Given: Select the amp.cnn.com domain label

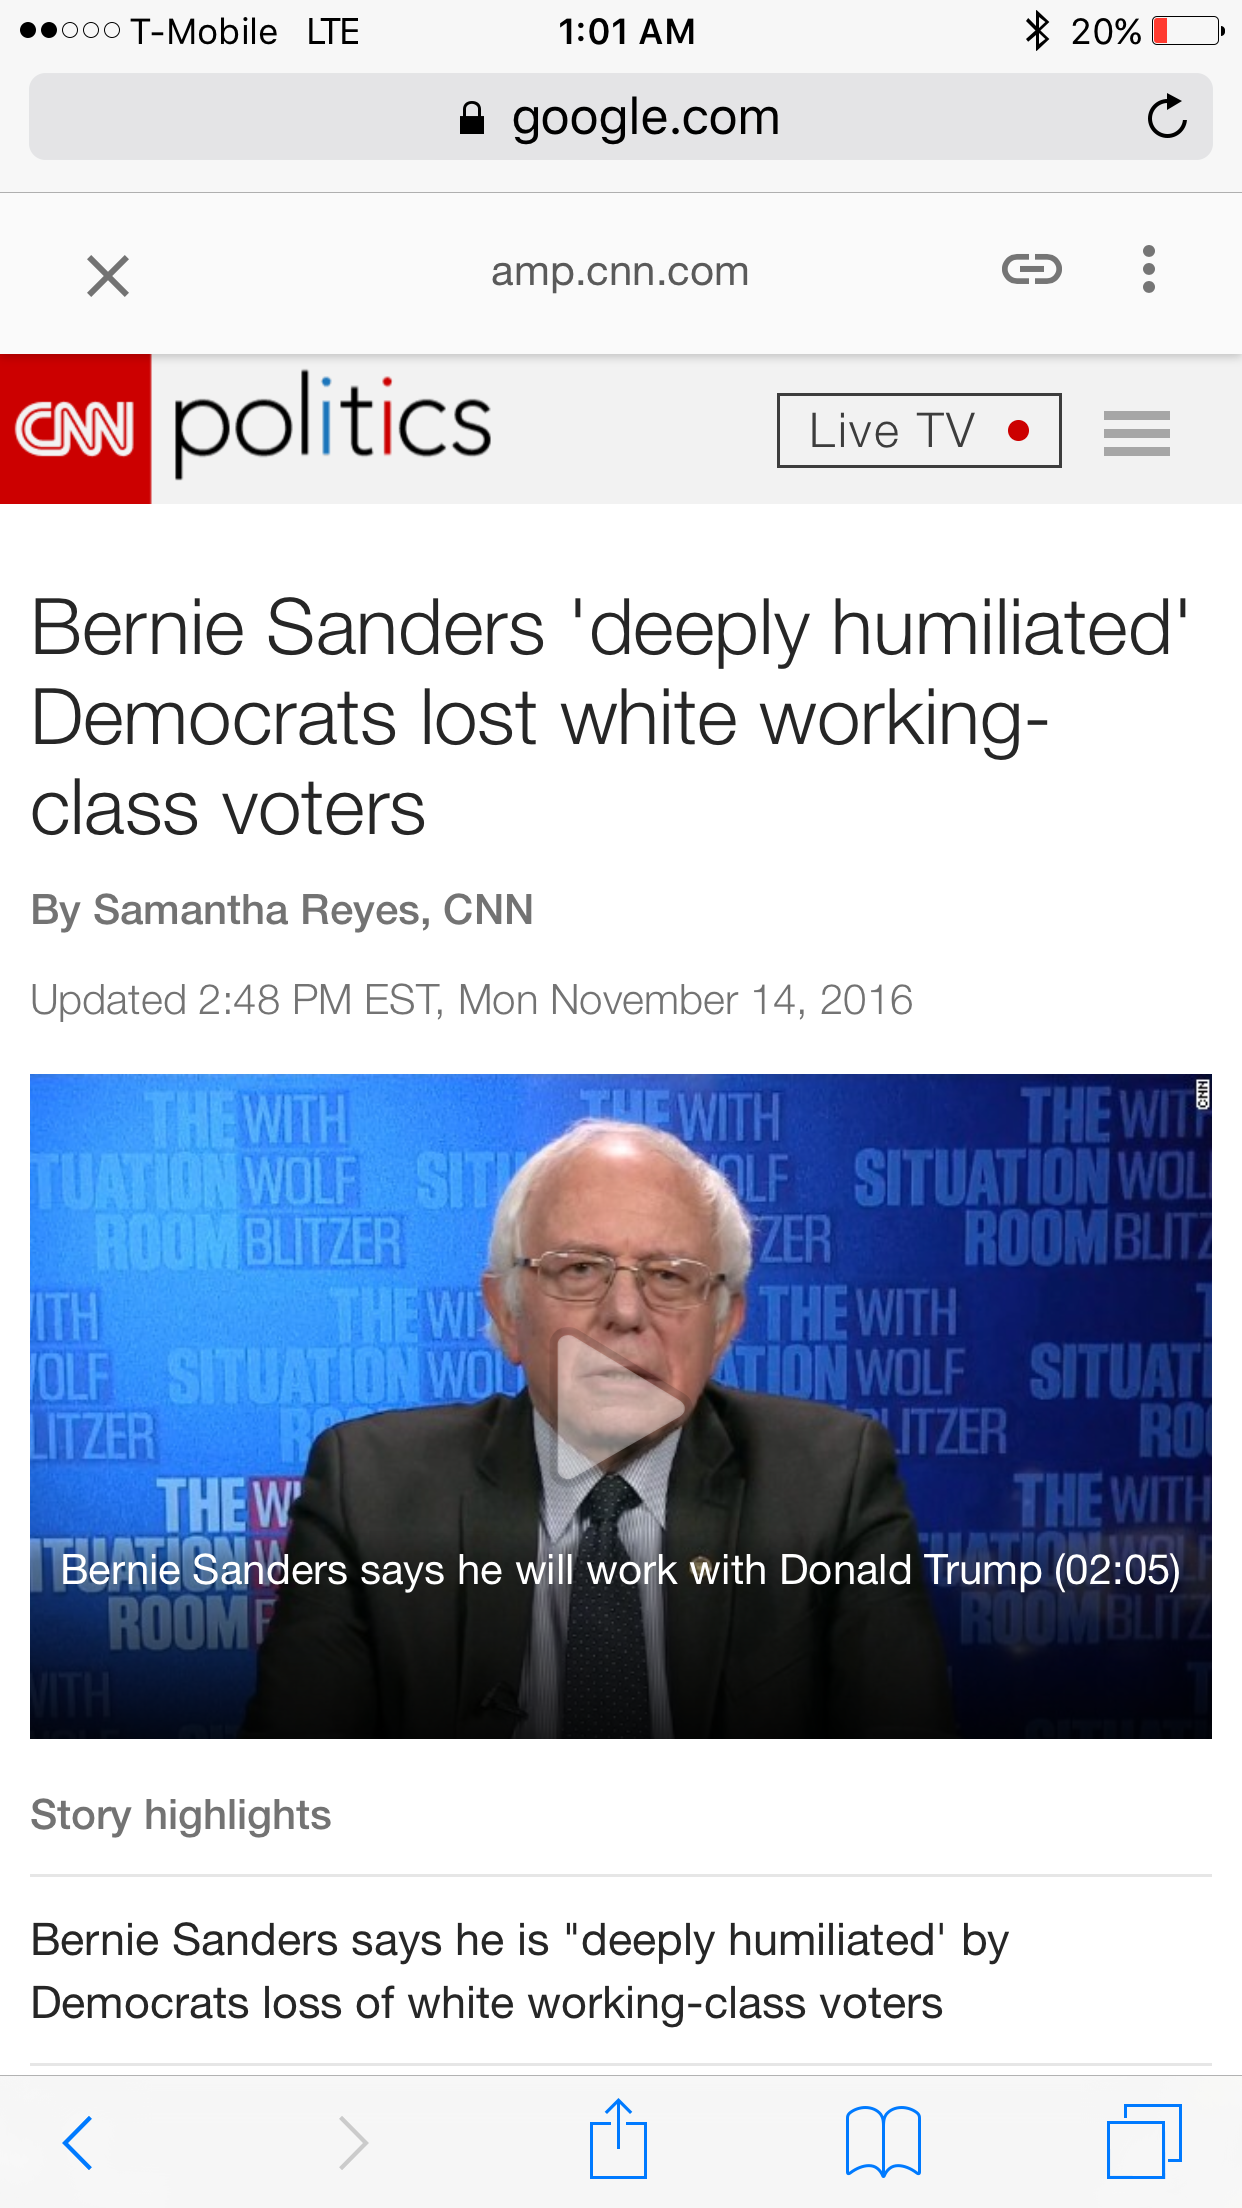Looking at the screenshot, I should 620,271.
